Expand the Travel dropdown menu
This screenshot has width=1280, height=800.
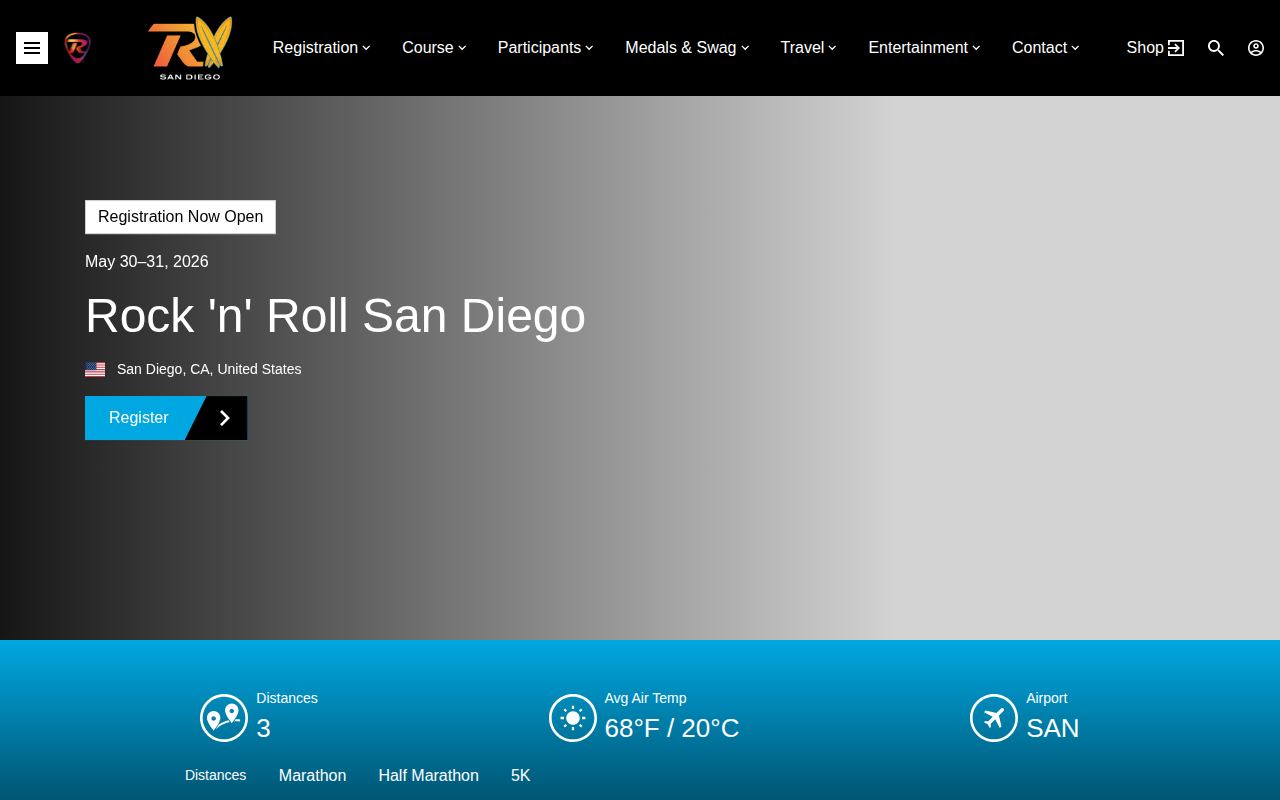click(x=809, y=48)
